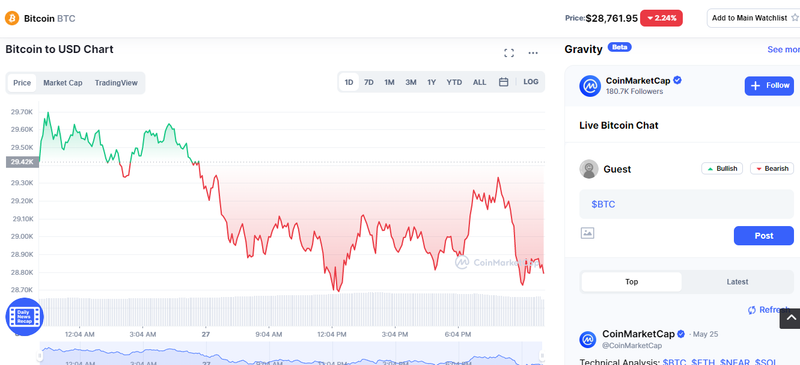Click Add to Main Watchlist button
This screenshot has width=800, height=365.
755,18
